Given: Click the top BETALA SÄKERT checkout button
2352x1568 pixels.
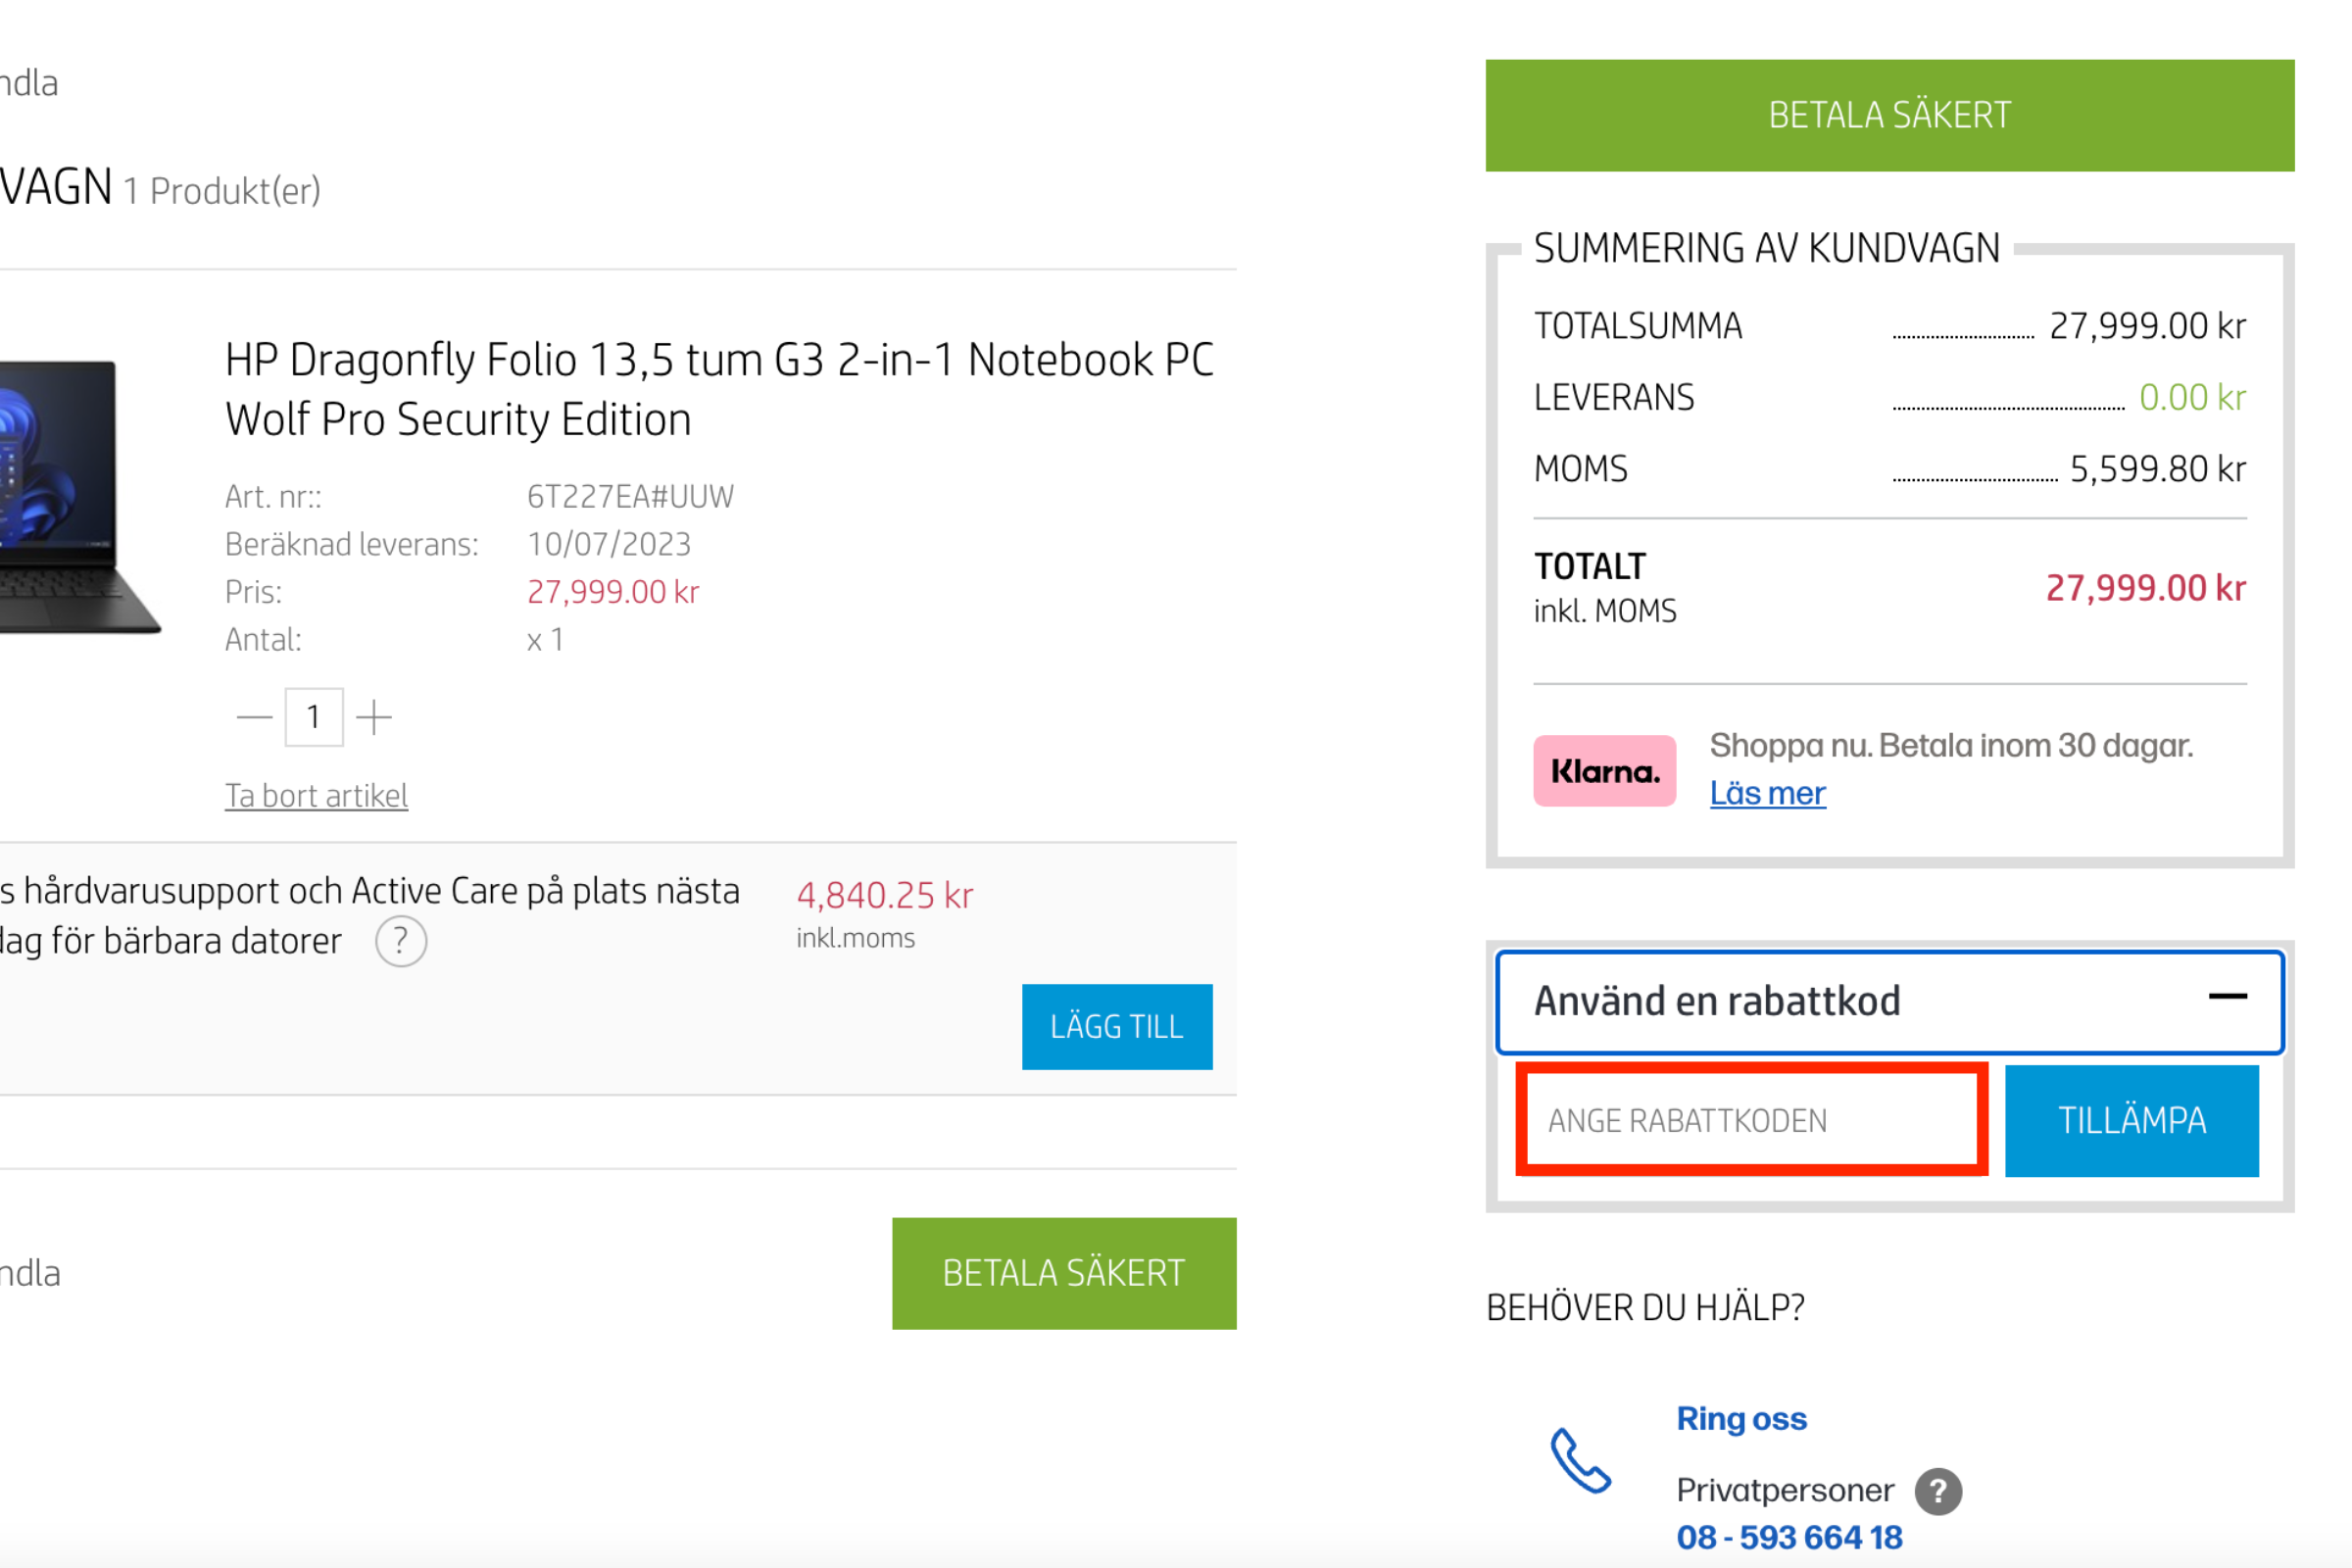Looking at the screenshot, I should point(1889,115).
